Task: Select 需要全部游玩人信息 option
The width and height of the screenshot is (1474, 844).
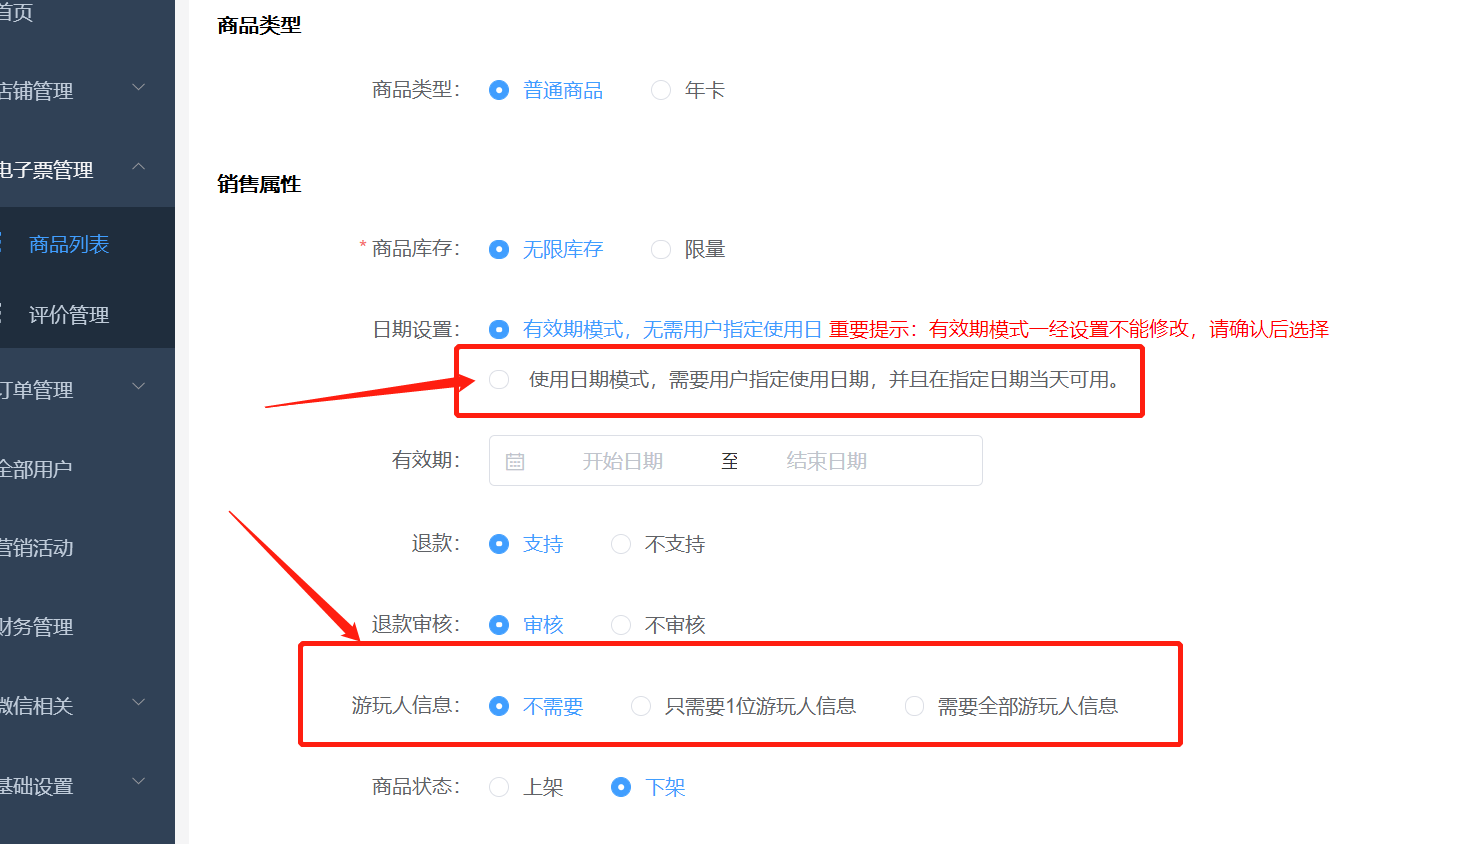Action: tap(914, 706)
